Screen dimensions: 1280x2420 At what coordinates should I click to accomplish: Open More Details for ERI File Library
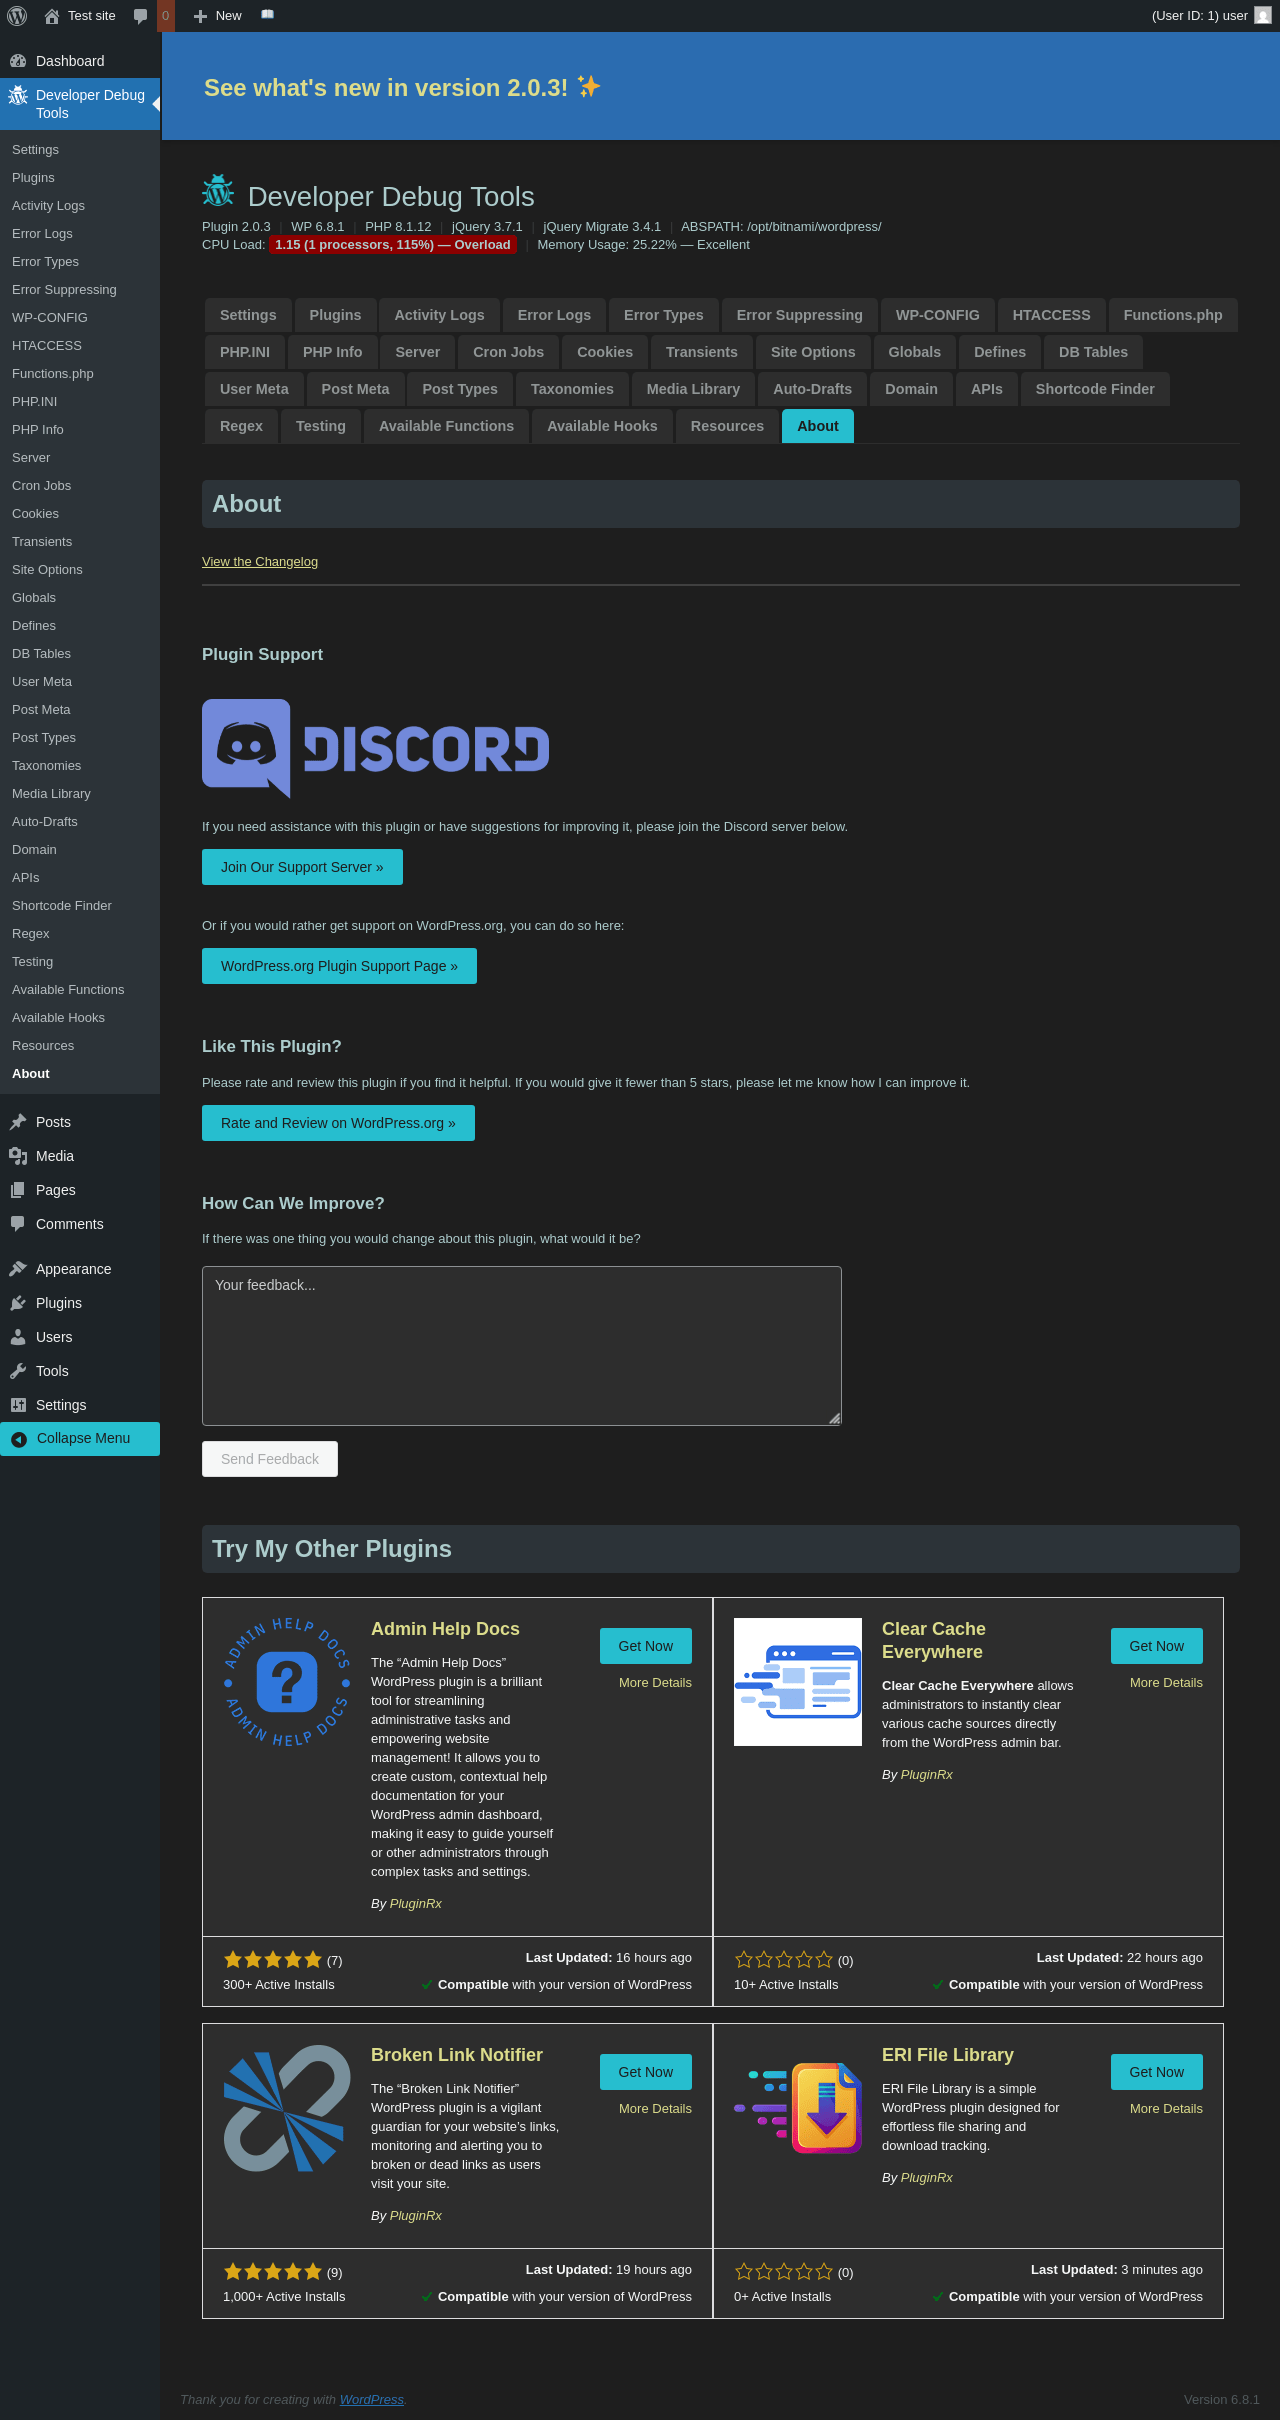pos(1166,2109)
